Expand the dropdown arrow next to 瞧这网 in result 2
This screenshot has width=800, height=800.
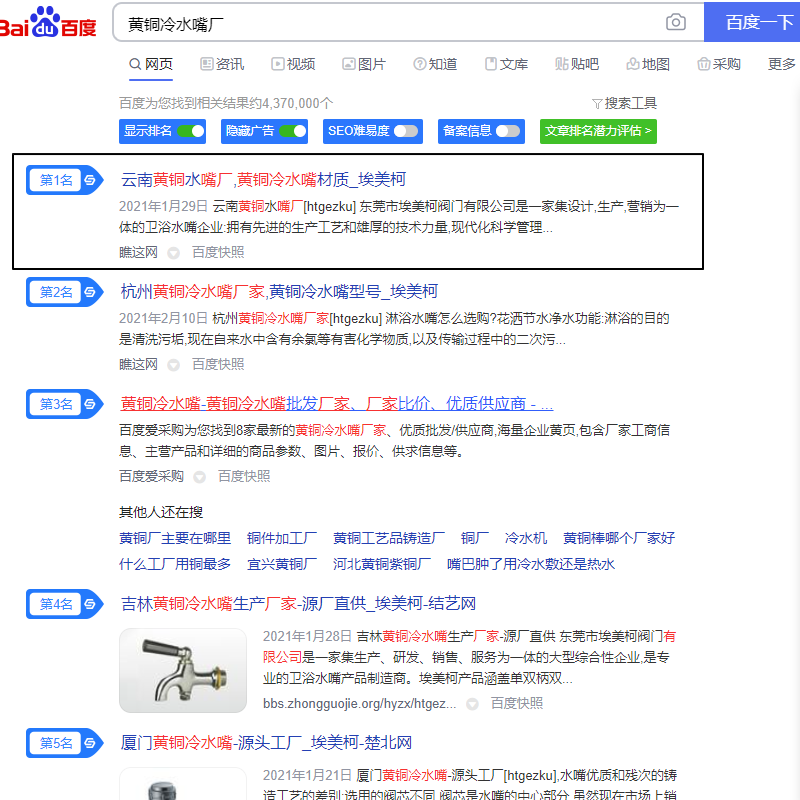coord(173,365)
